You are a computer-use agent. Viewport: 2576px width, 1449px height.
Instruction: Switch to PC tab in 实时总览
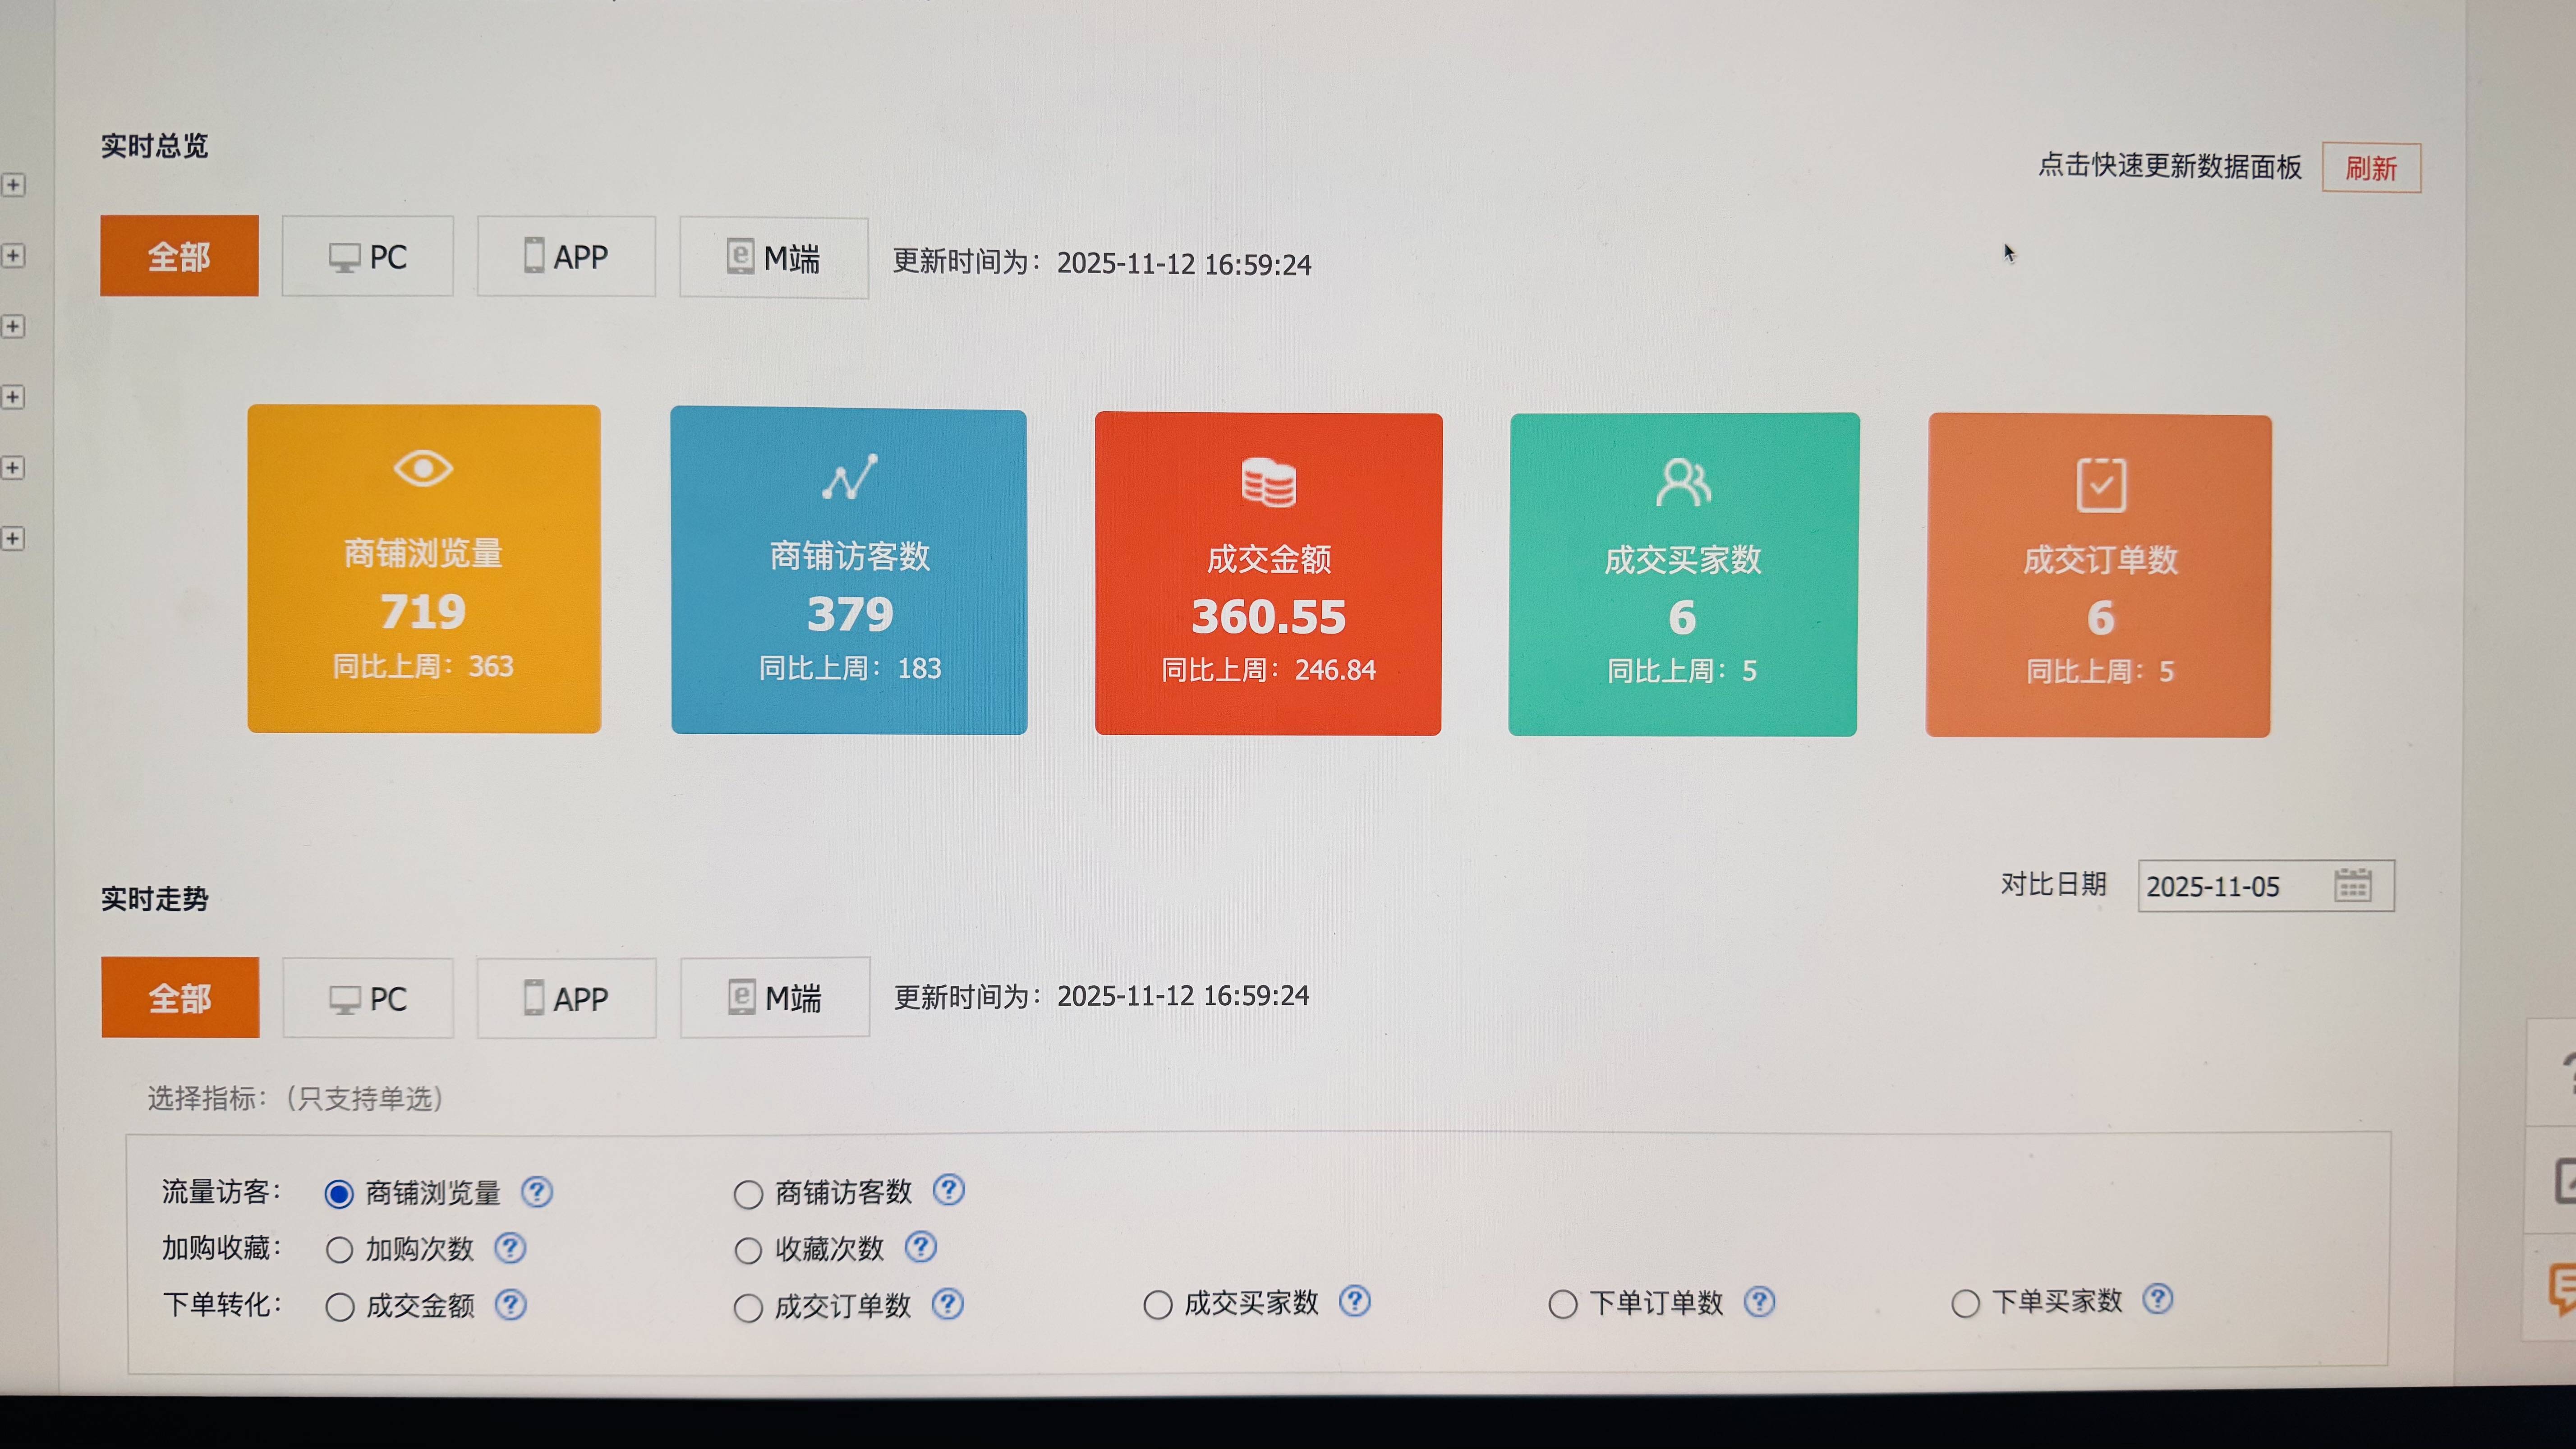click(x=367, y=257)
